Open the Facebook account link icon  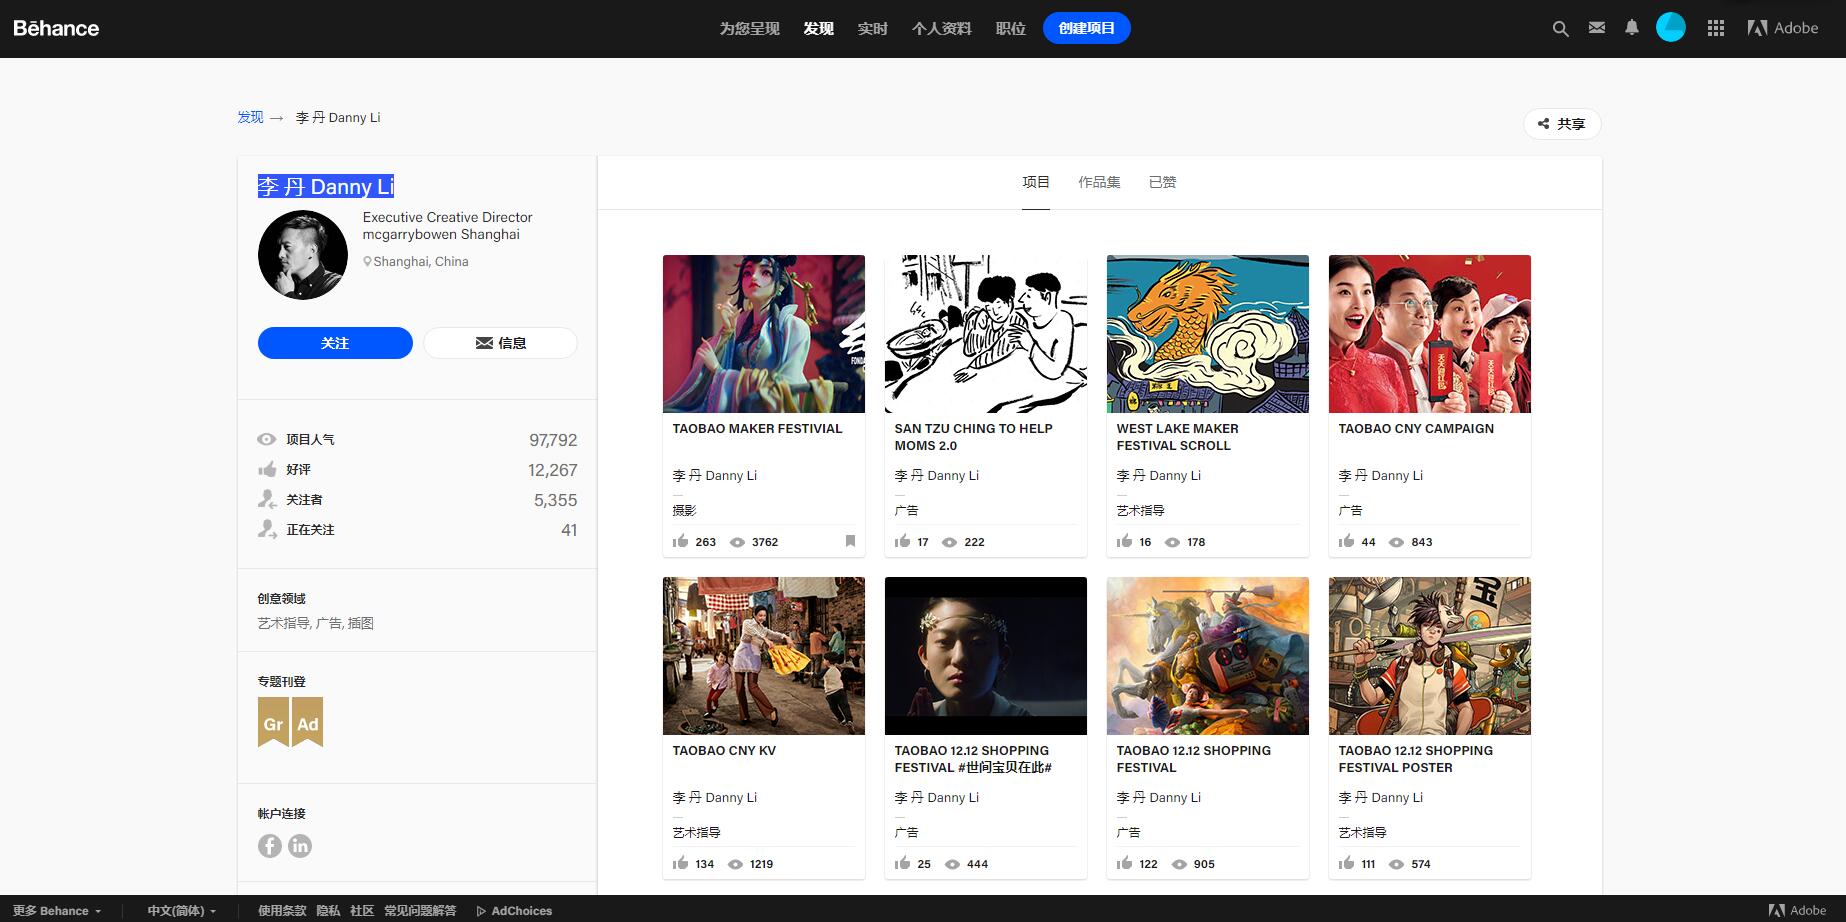pyautogui.click(x=270, y=846)
